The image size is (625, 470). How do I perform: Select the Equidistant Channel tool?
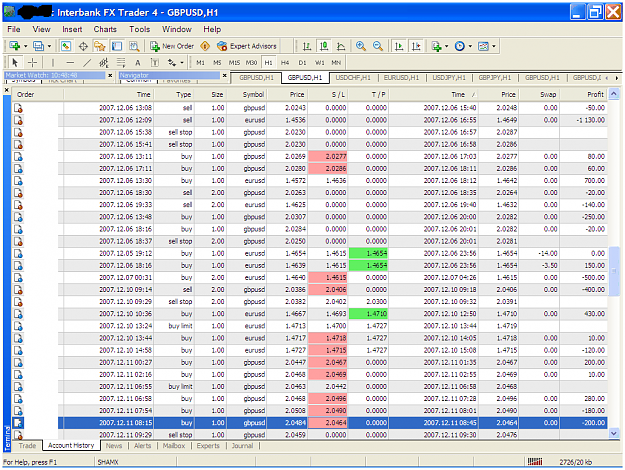(104, 63)
